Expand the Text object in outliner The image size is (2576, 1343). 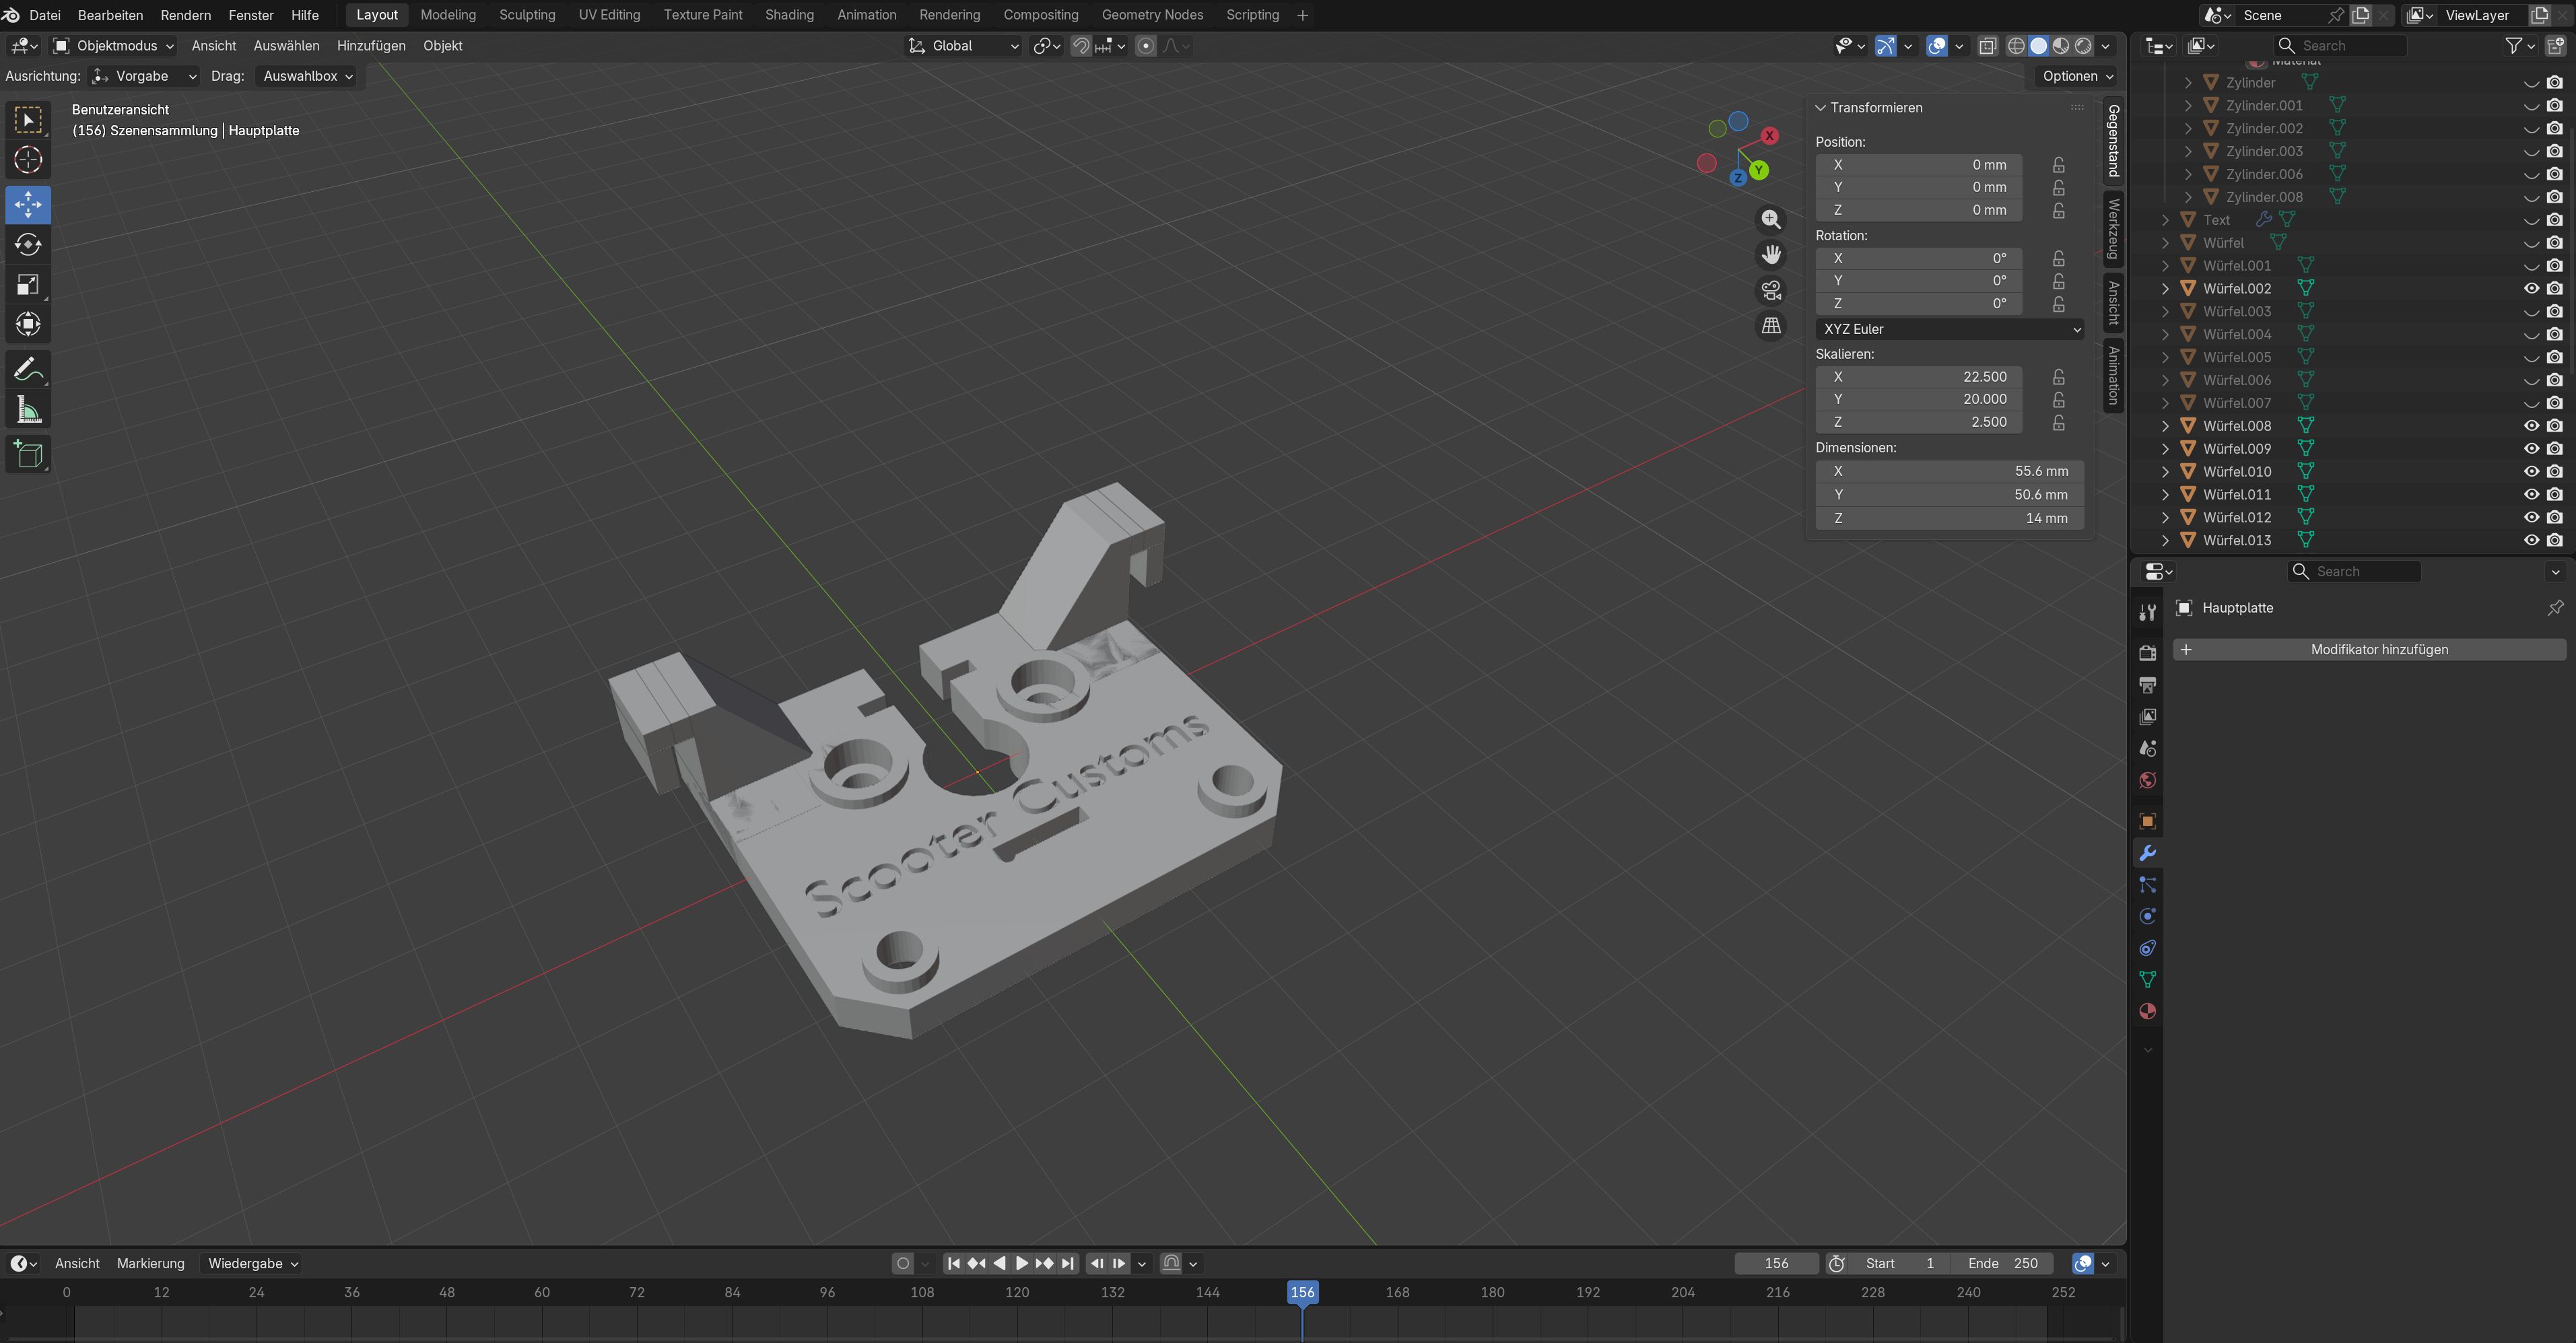point(2165,220)
